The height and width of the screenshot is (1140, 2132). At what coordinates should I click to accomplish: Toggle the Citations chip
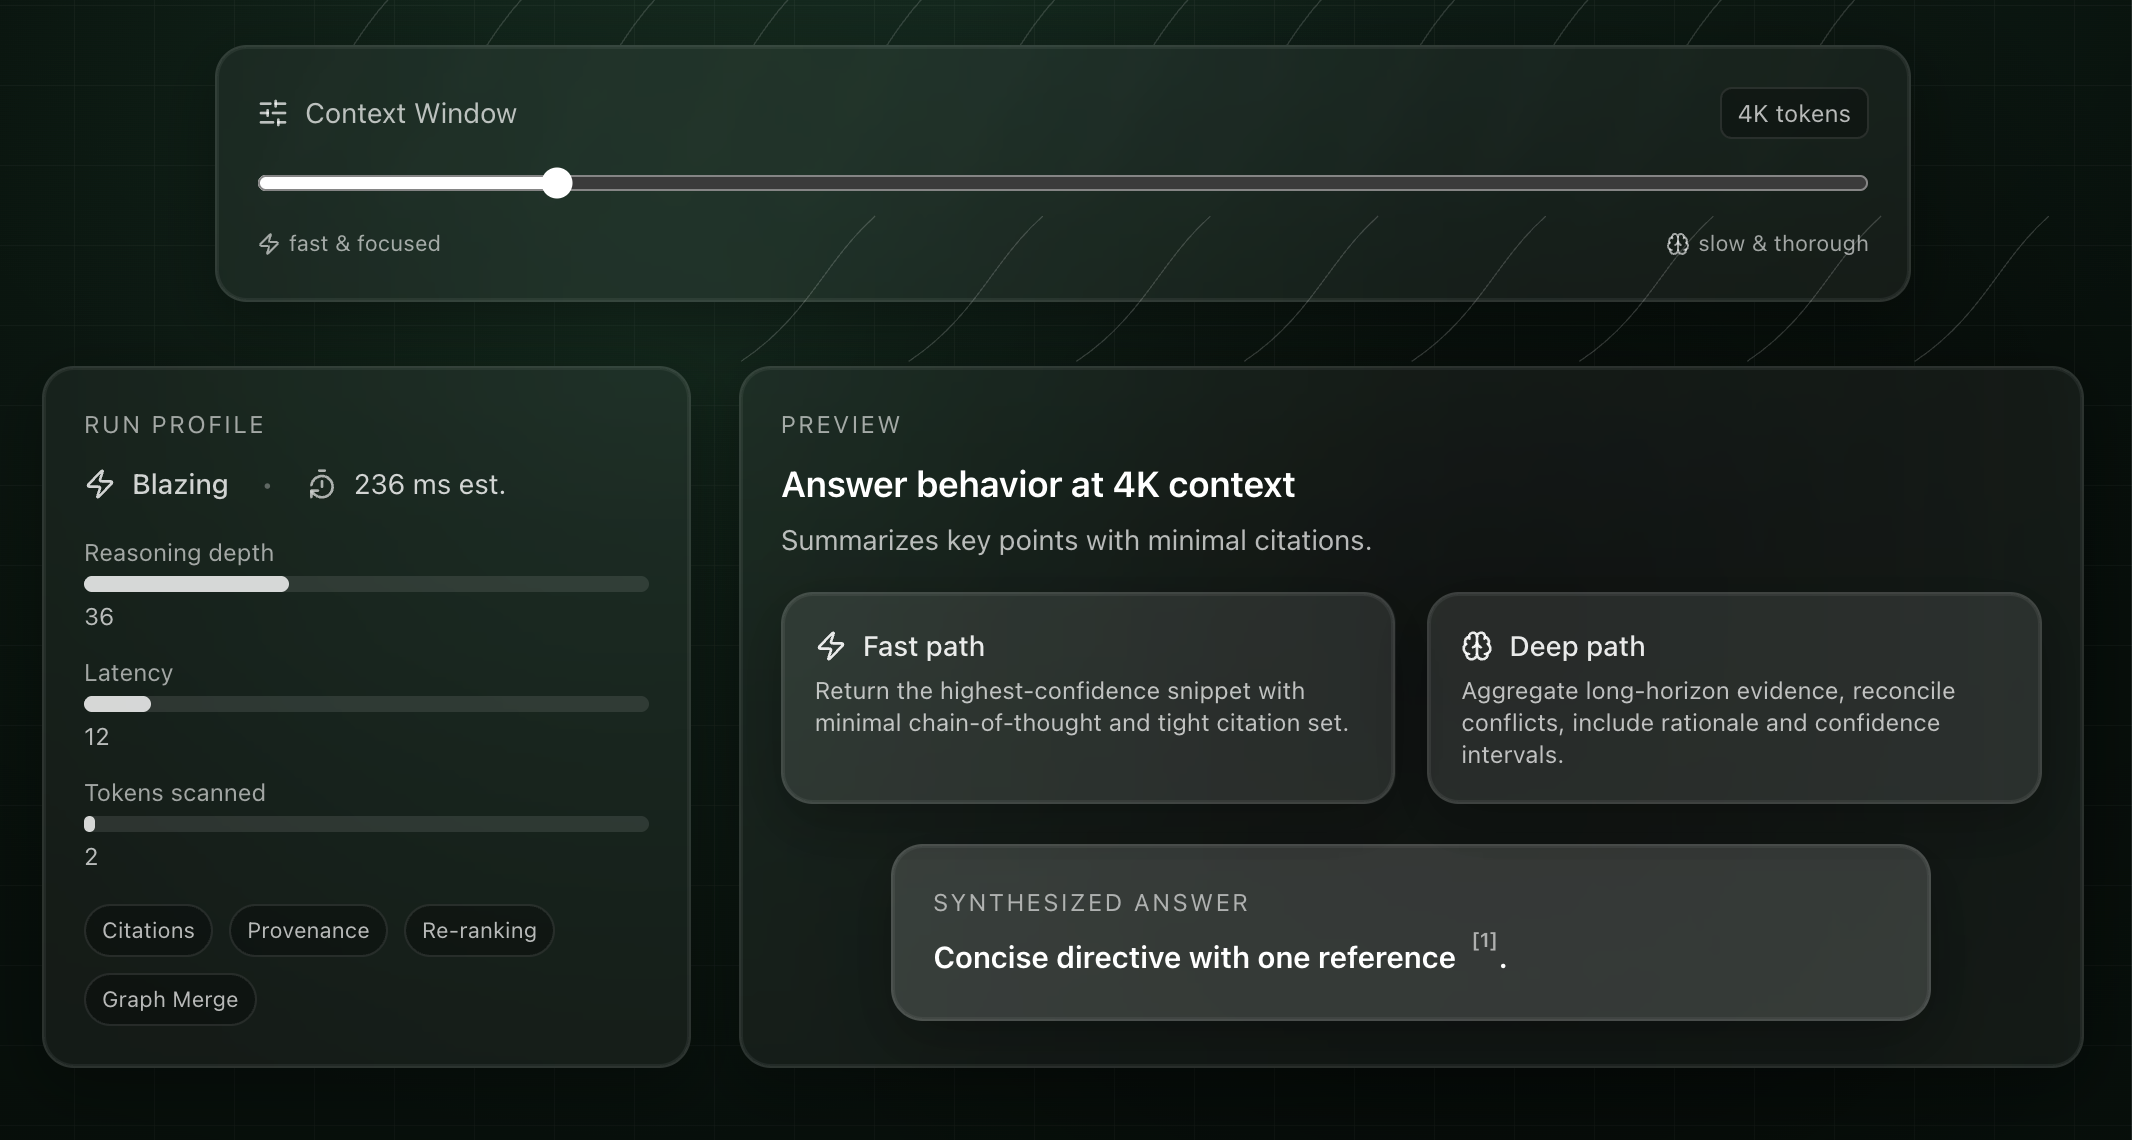pos(148,931)
